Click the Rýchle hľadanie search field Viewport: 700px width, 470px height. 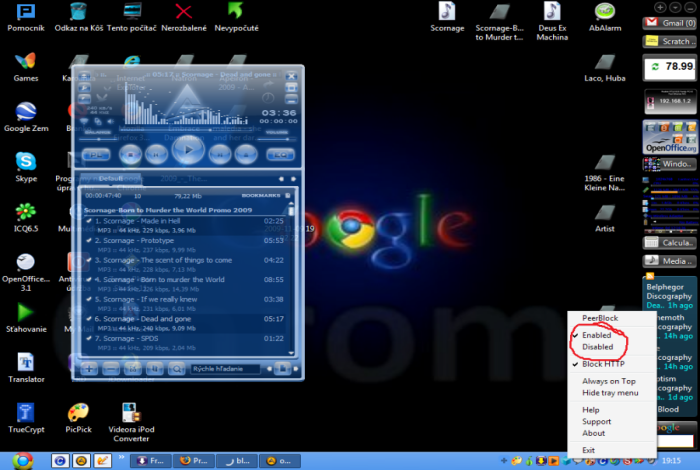[225, 369]
